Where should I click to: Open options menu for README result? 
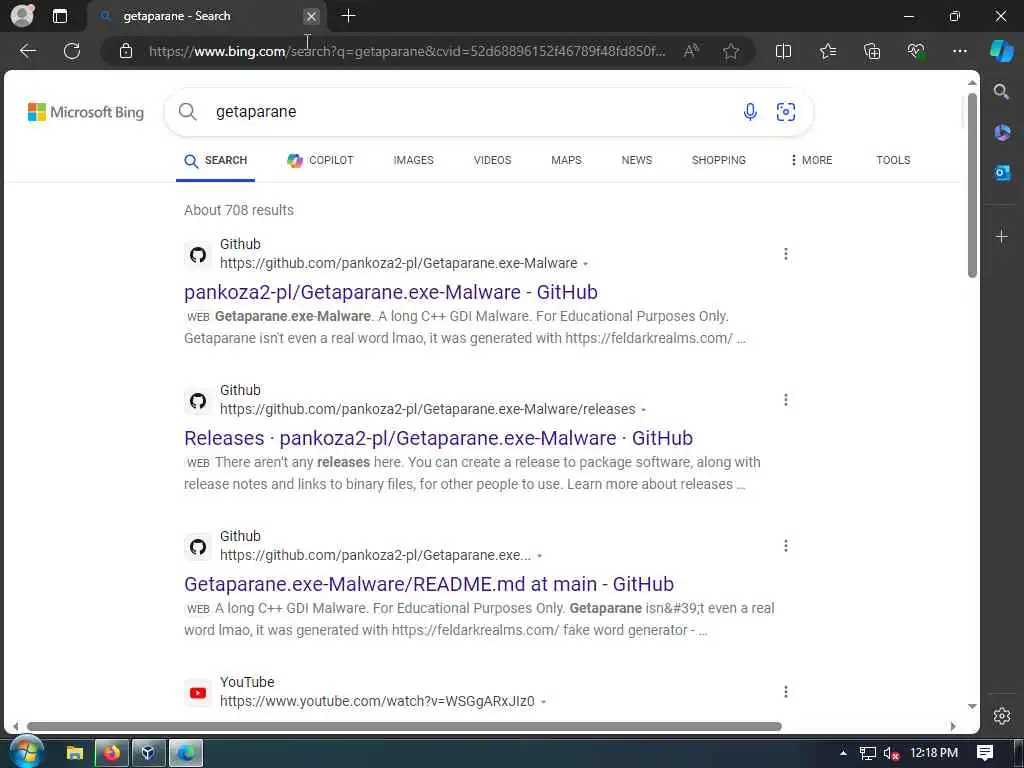click(x=786, y=545)
